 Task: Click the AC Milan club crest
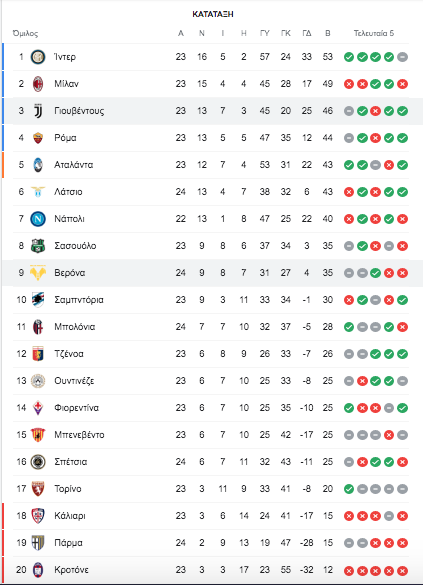pos(38,84)
